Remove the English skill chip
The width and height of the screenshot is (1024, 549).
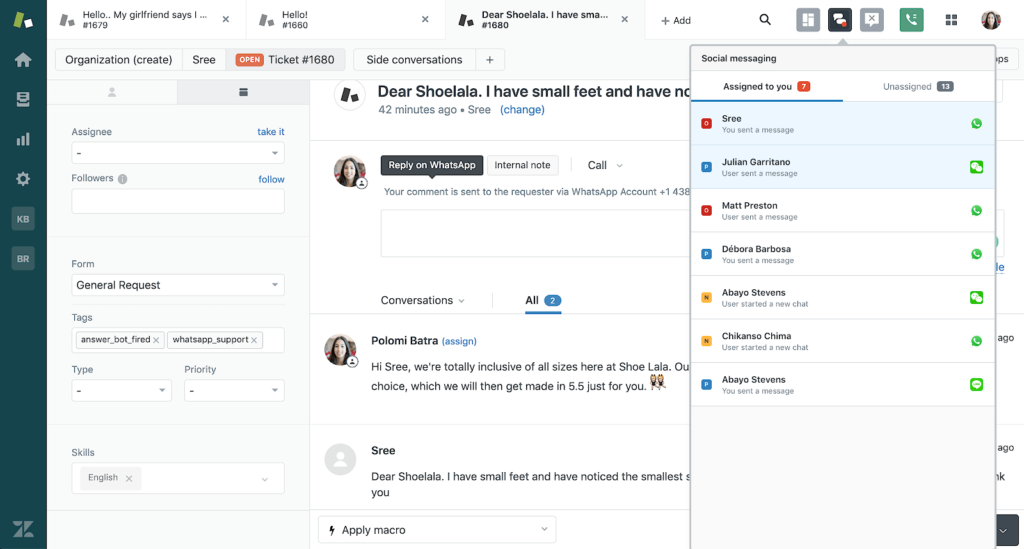click(x=128, y=478)
